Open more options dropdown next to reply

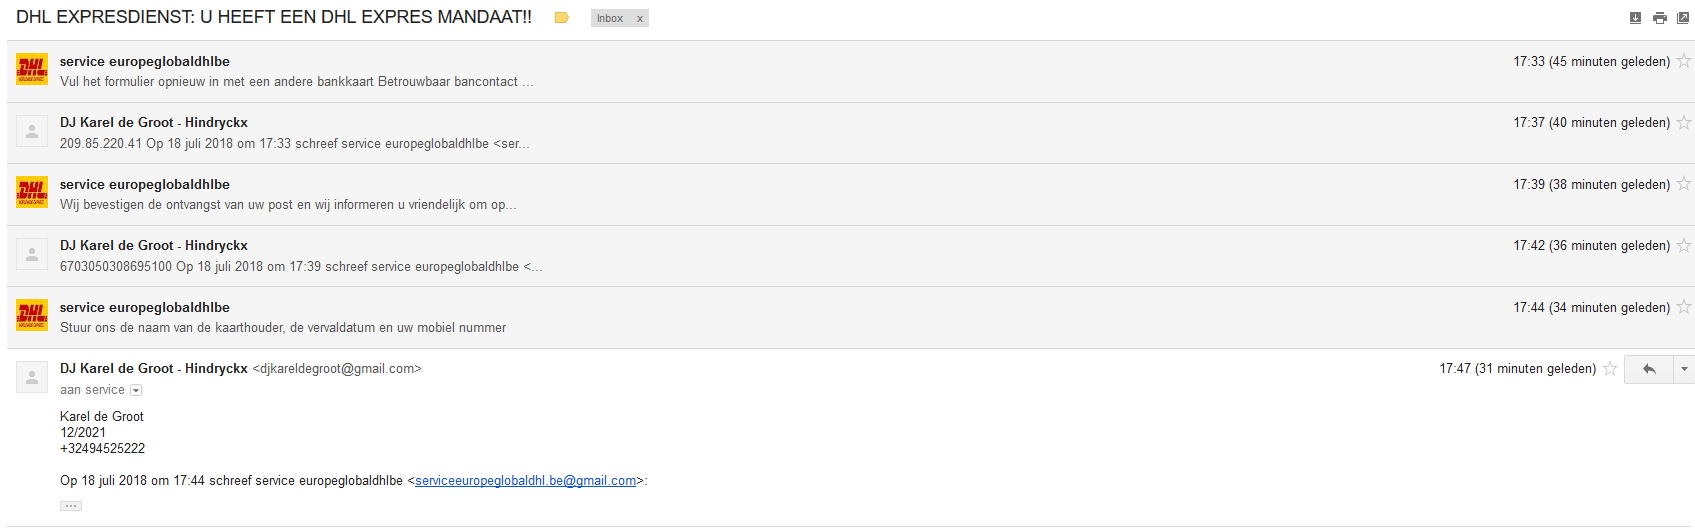coord(1684,369)
